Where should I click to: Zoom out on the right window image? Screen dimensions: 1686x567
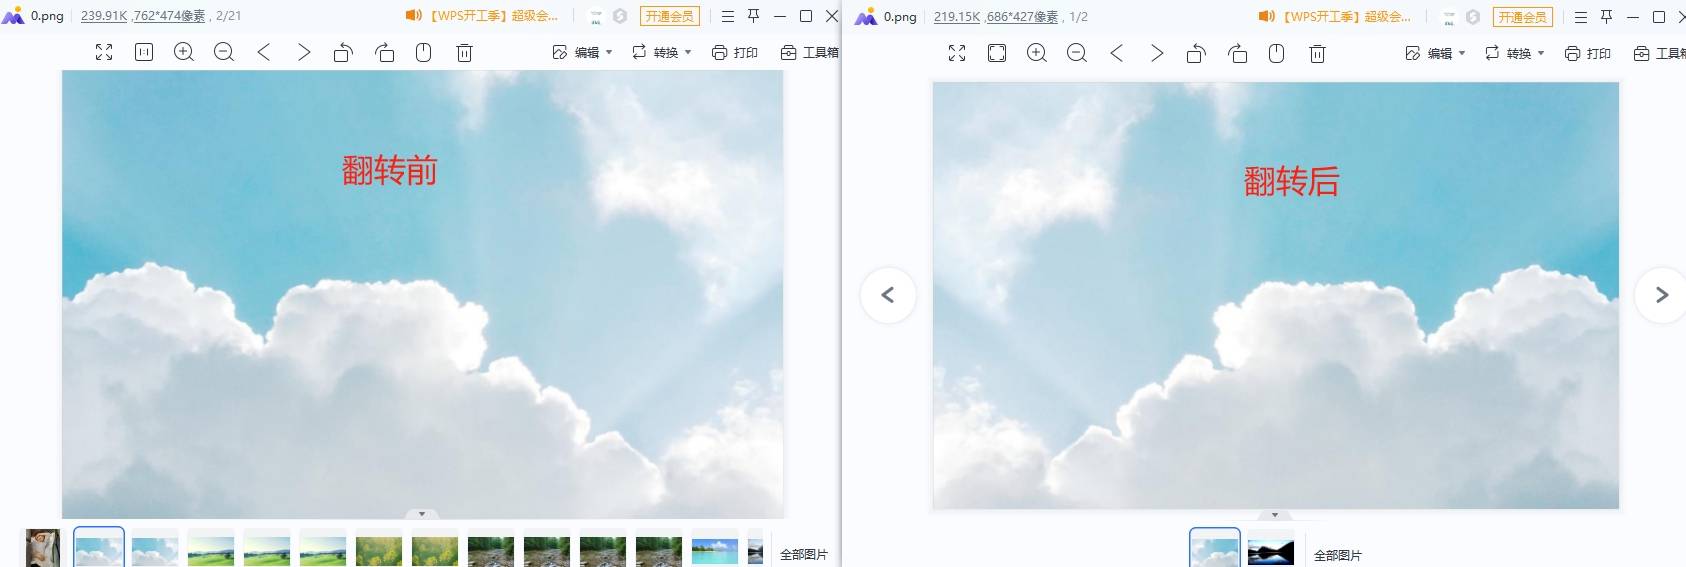coord(1077,53)
